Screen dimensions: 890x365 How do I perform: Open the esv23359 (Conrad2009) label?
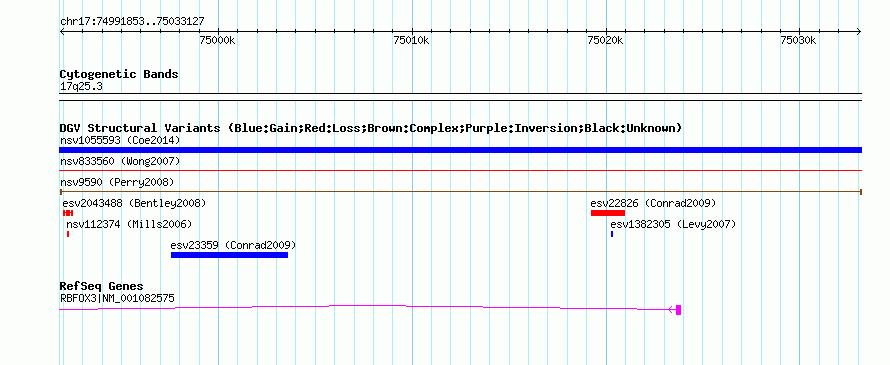pyautogui.click(x=233, y=245)
